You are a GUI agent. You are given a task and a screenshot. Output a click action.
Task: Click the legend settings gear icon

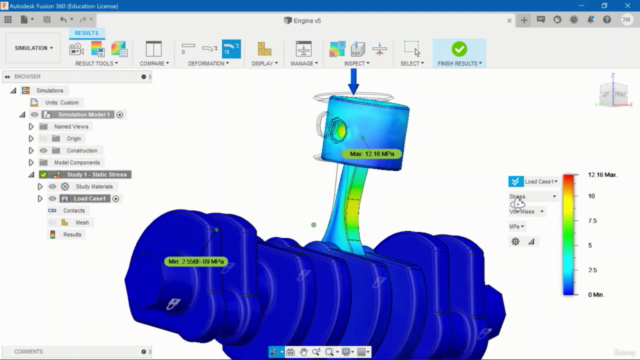click(516, 242)
